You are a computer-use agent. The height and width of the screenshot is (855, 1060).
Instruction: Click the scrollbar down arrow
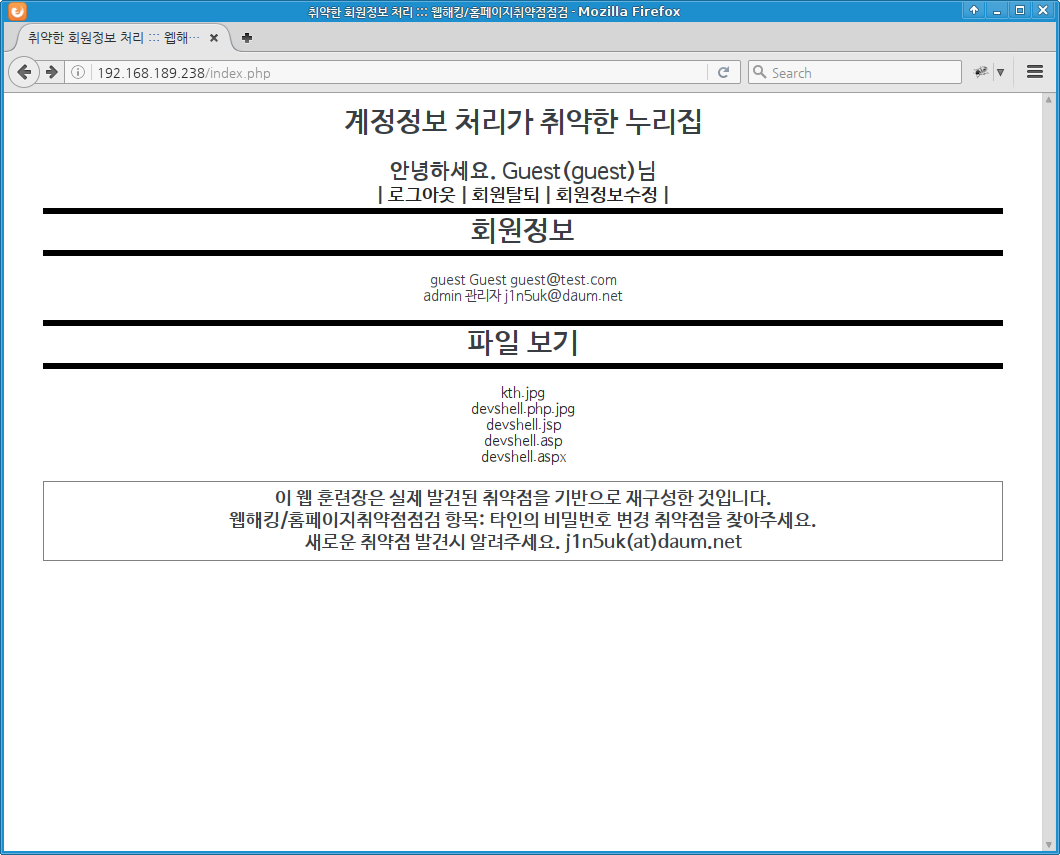click(x=1049, y=845)
